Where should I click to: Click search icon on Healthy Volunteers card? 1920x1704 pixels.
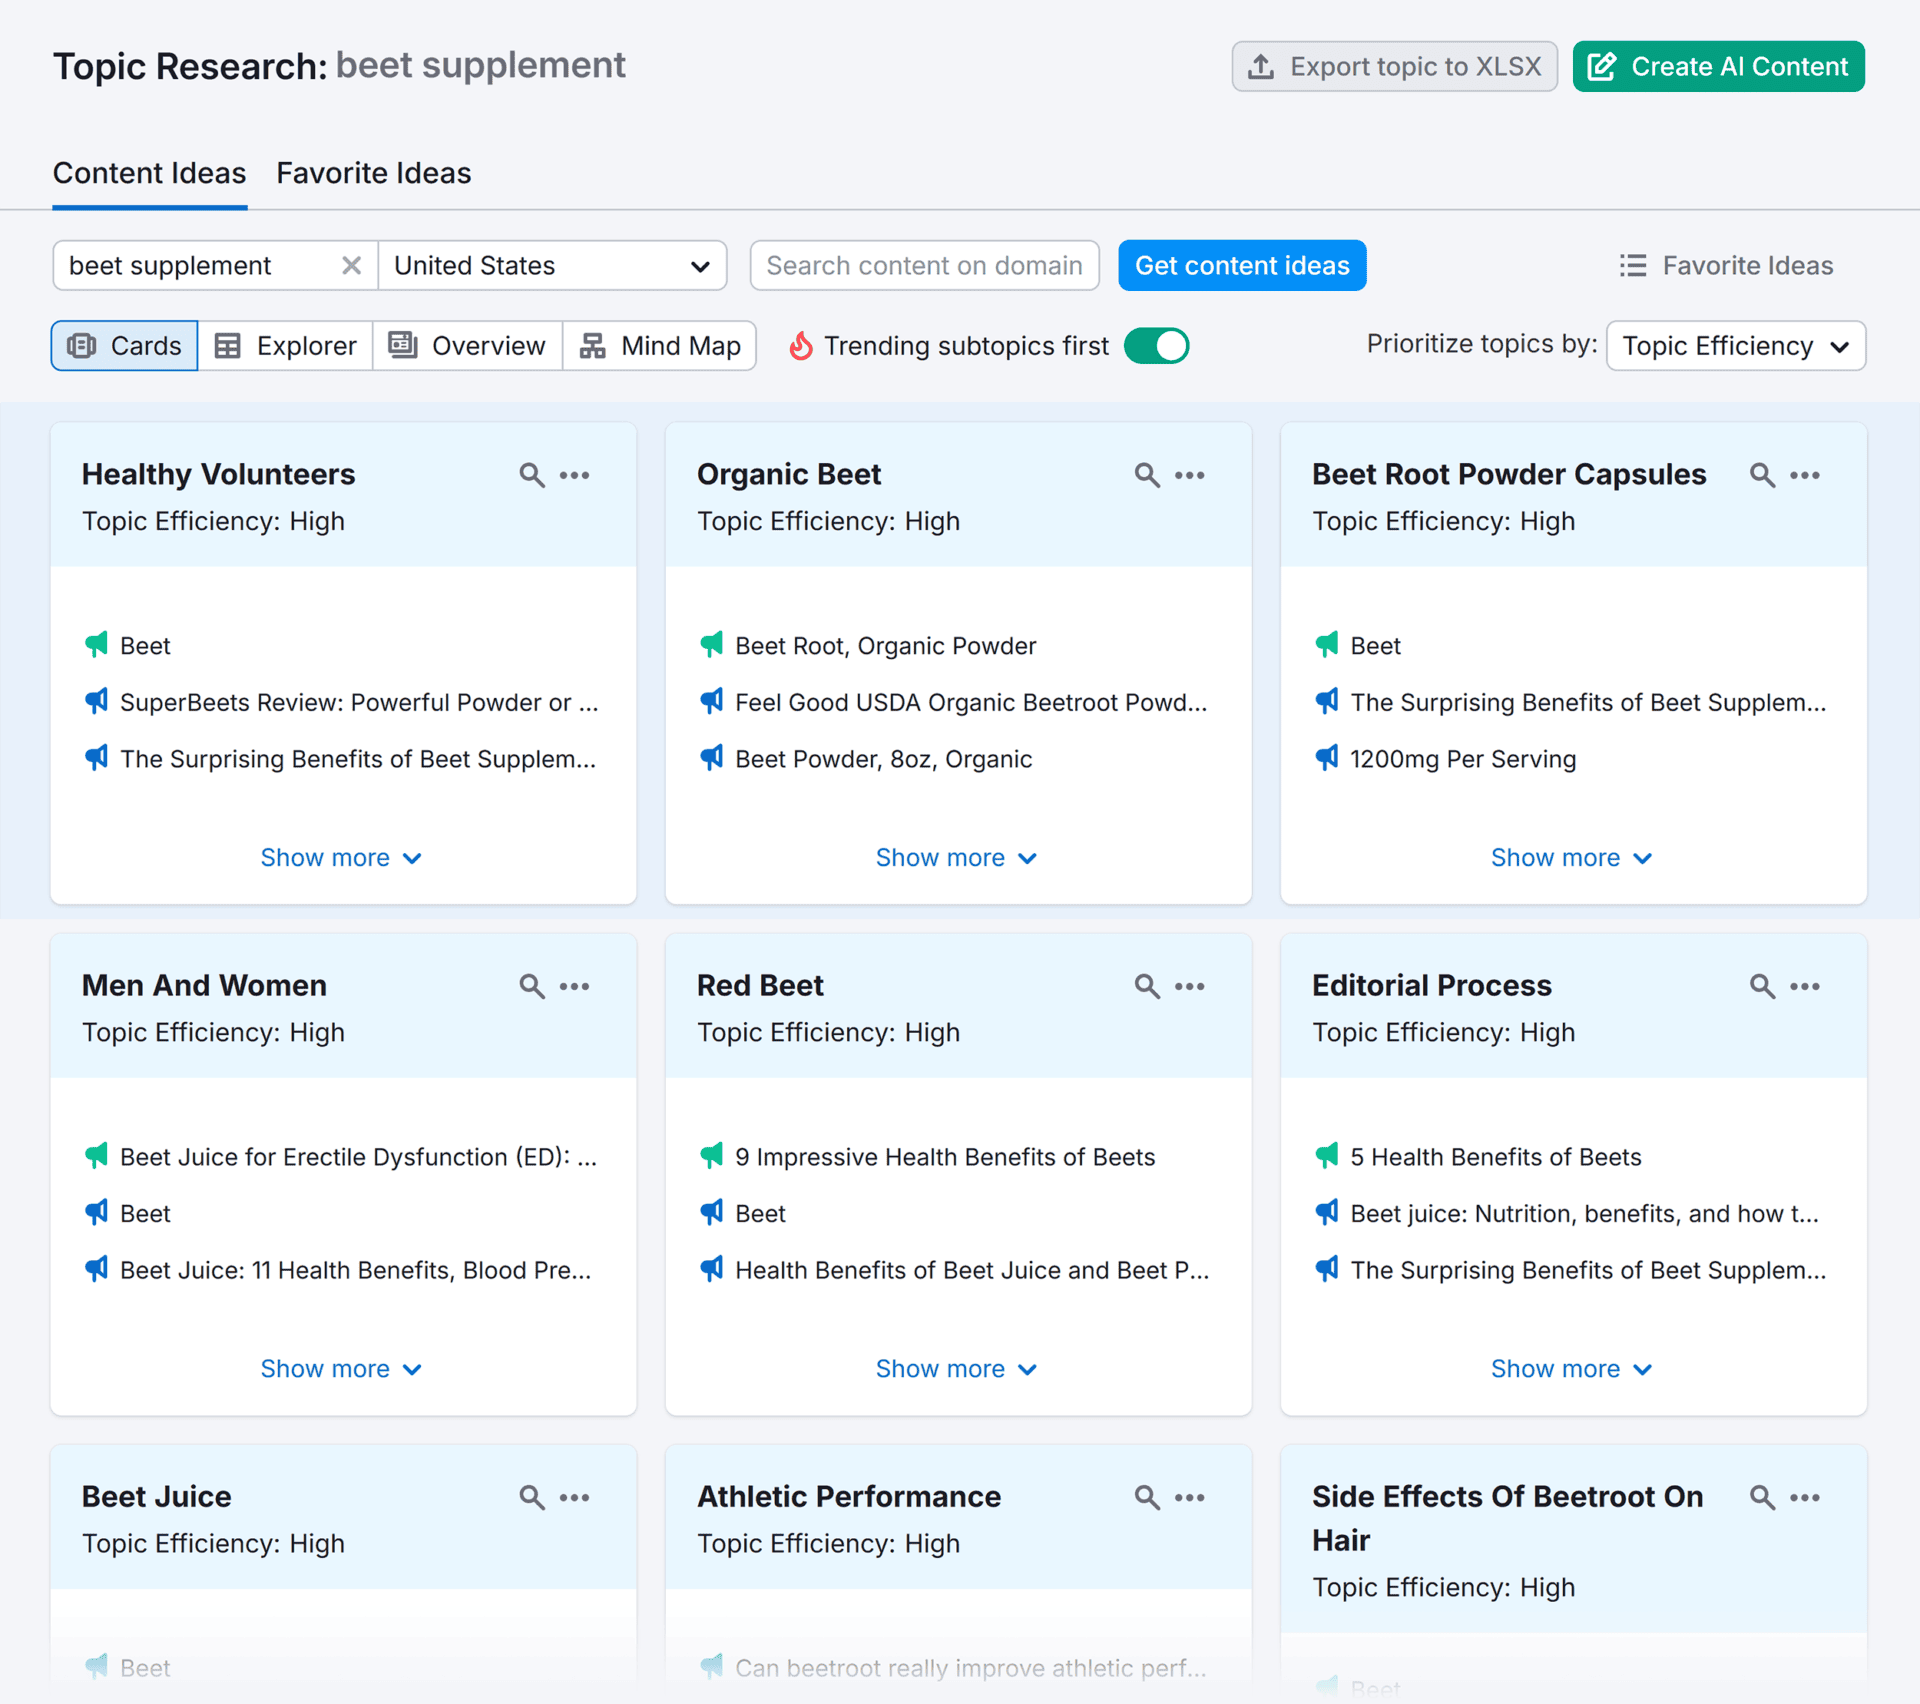532,475
